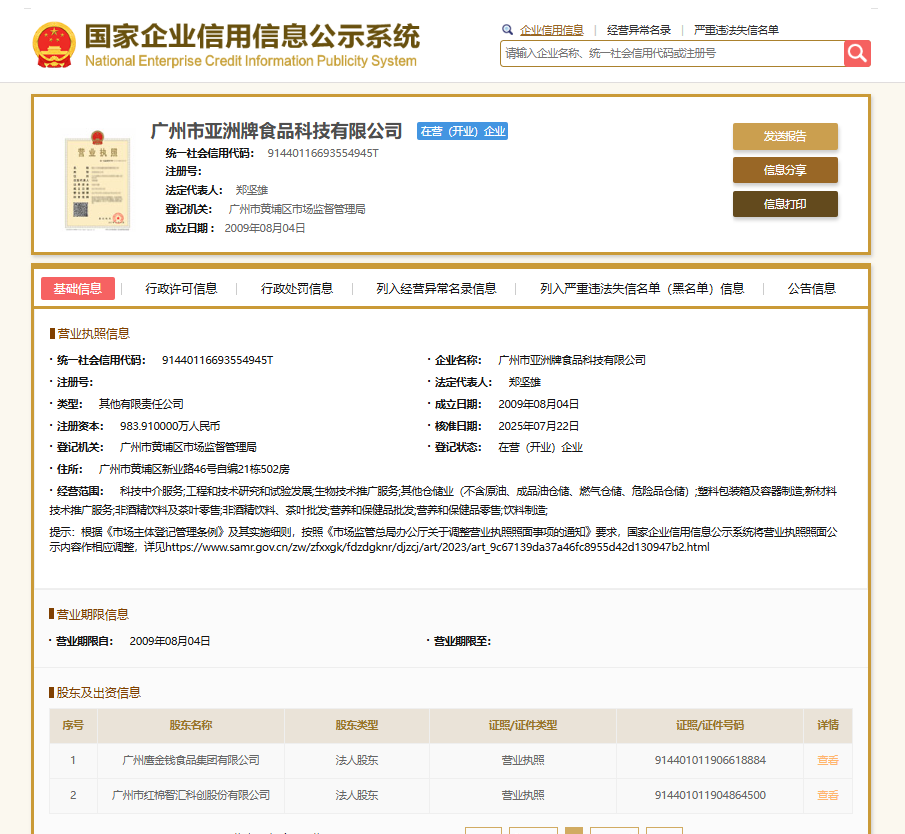The image size is (905, 834).
Task: Click the 股东类型 column header
Action: 357,725
